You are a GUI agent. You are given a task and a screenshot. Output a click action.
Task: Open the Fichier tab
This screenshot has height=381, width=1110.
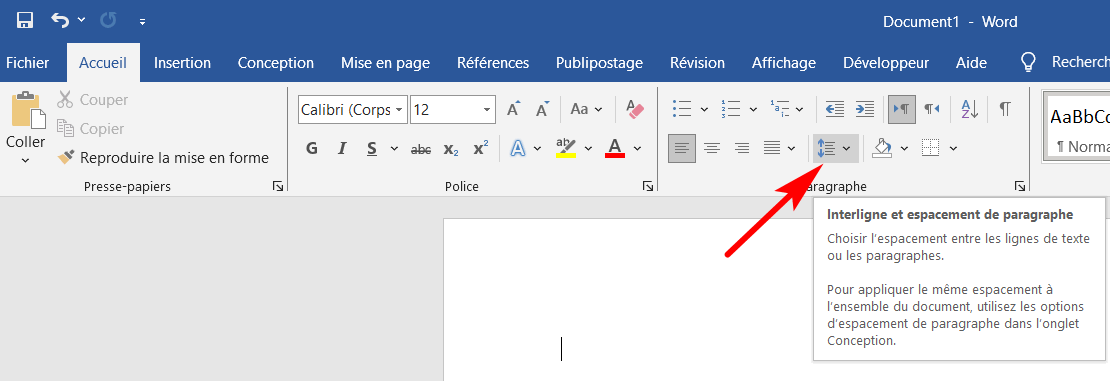pyautogui.click(x=28, y=63)
